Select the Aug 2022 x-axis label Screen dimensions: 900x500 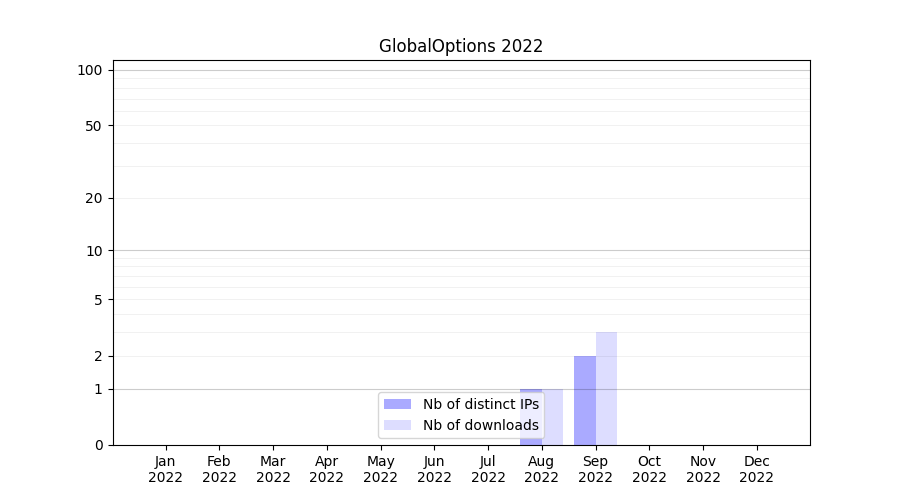click(x=541, y=469)
